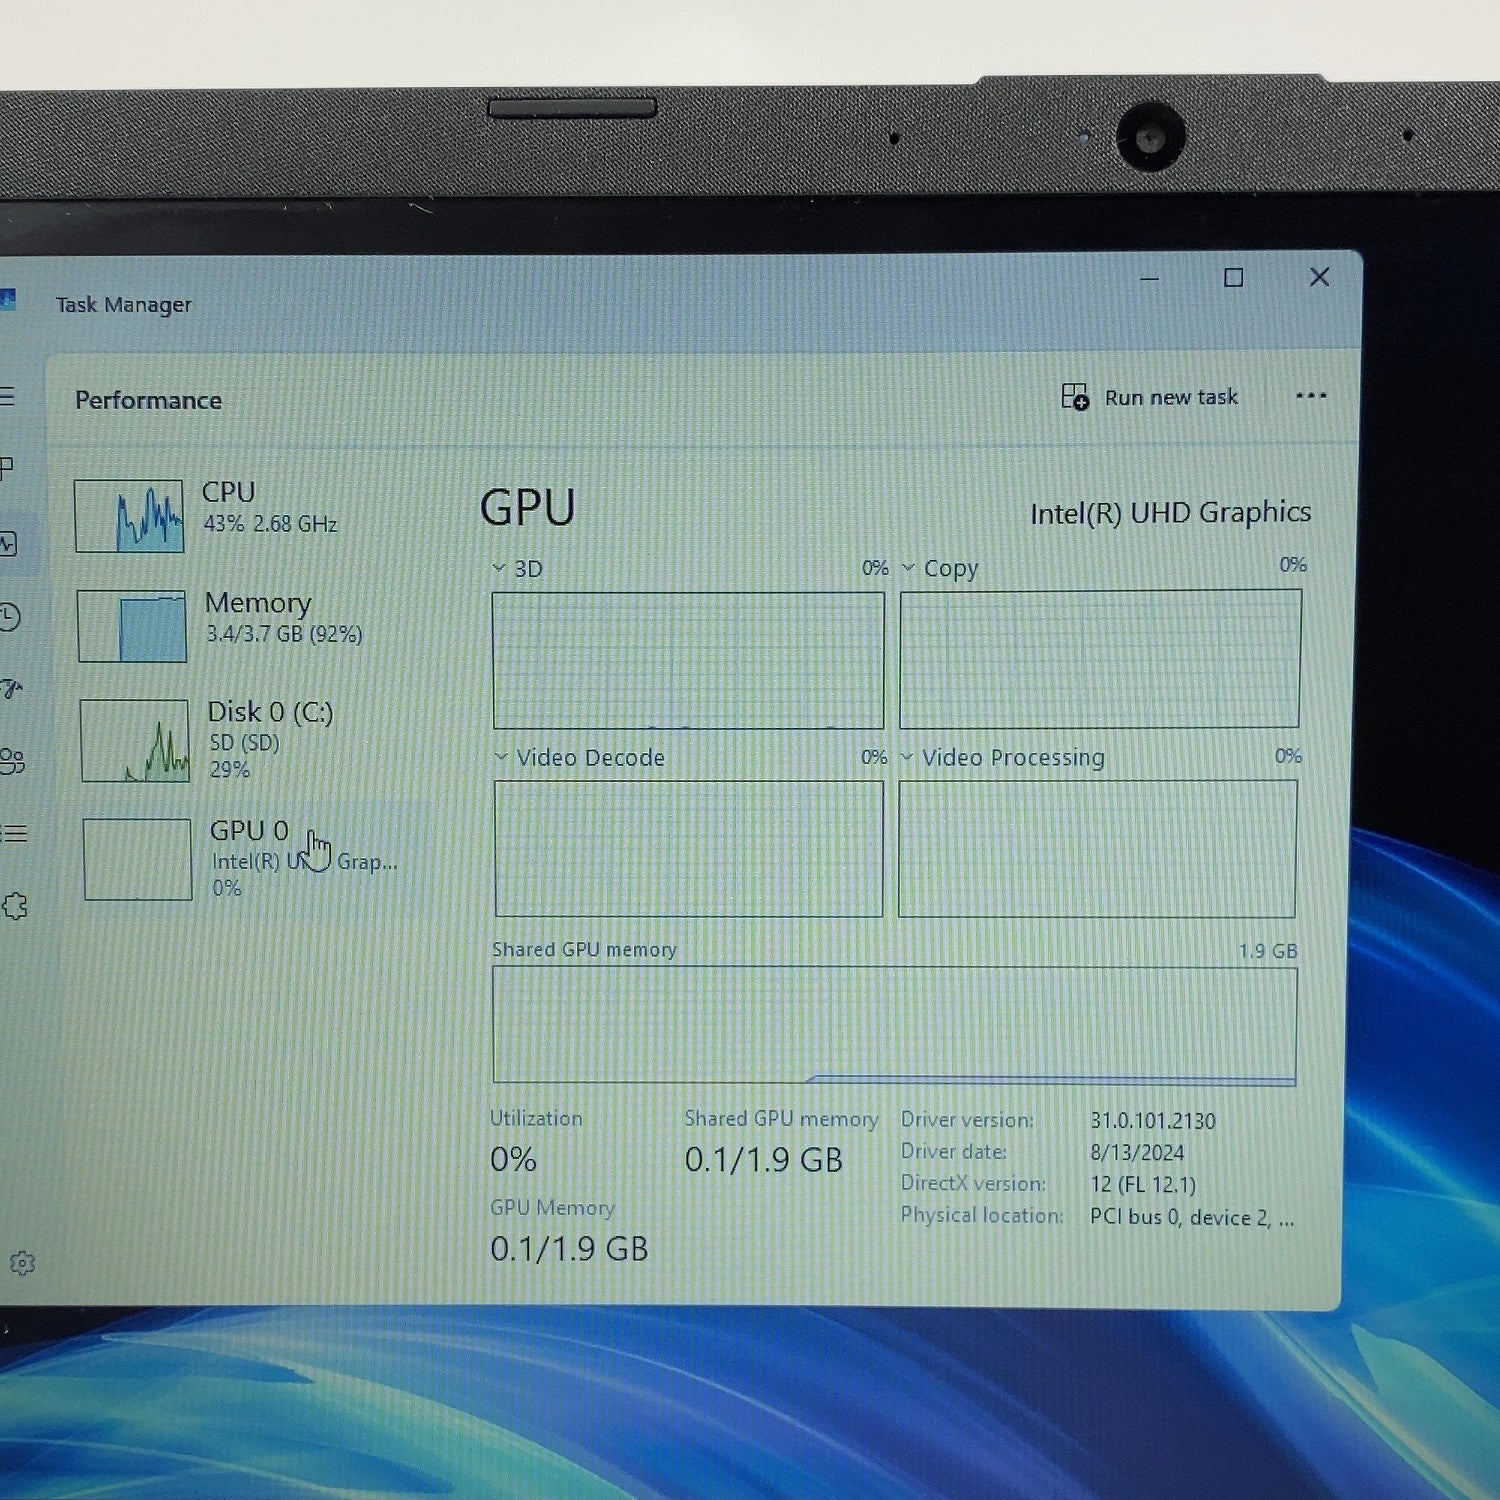Screen dimensions: 1500x1500
Task: Click the driver date 8/13/2024
Action: (1137, 1153)
